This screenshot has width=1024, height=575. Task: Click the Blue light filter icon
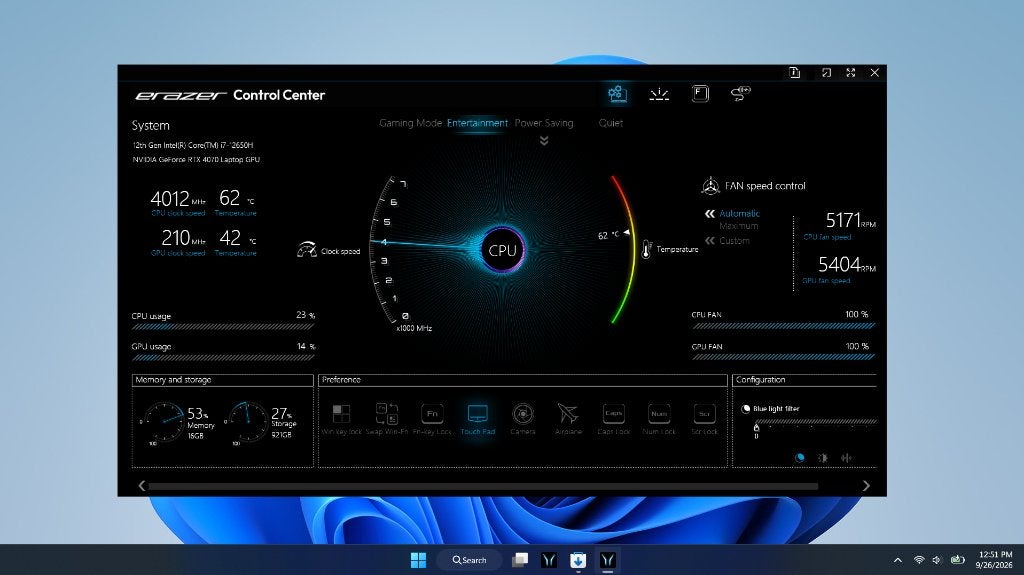pos(745,409)
